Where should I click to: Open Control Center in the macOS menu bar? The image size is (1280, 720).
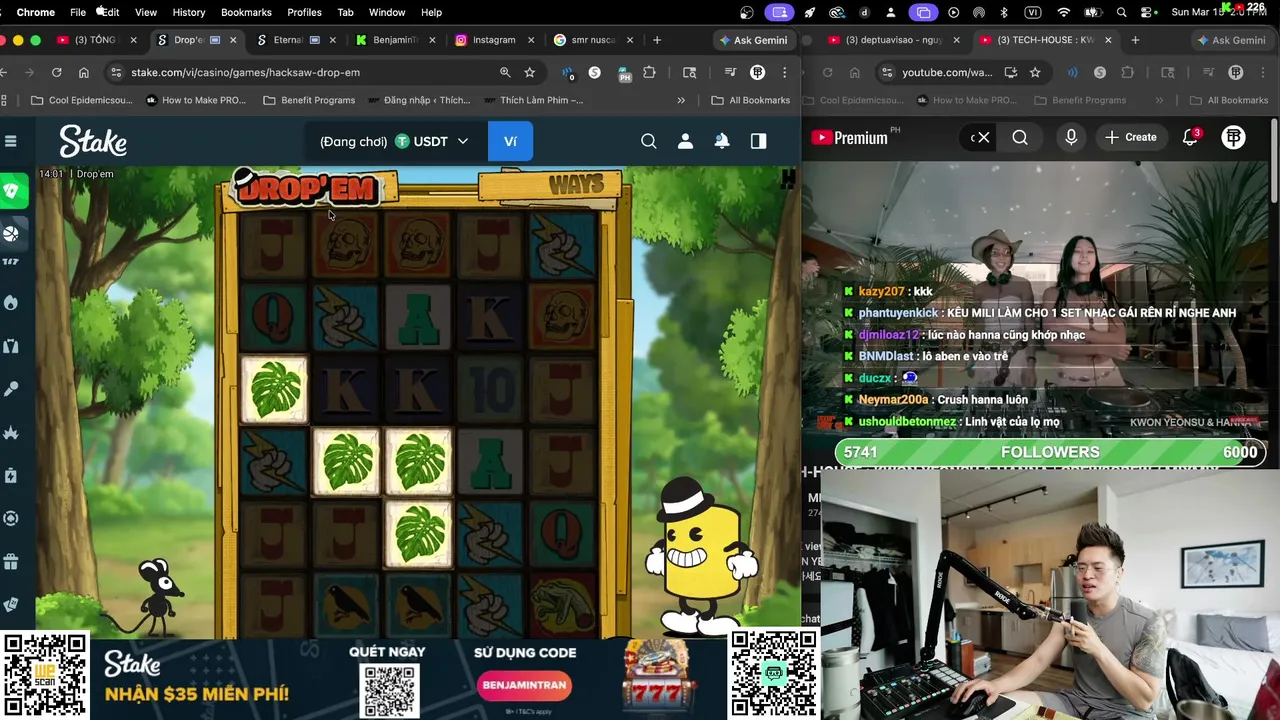pyautogui.click(x=1148, y=12)
